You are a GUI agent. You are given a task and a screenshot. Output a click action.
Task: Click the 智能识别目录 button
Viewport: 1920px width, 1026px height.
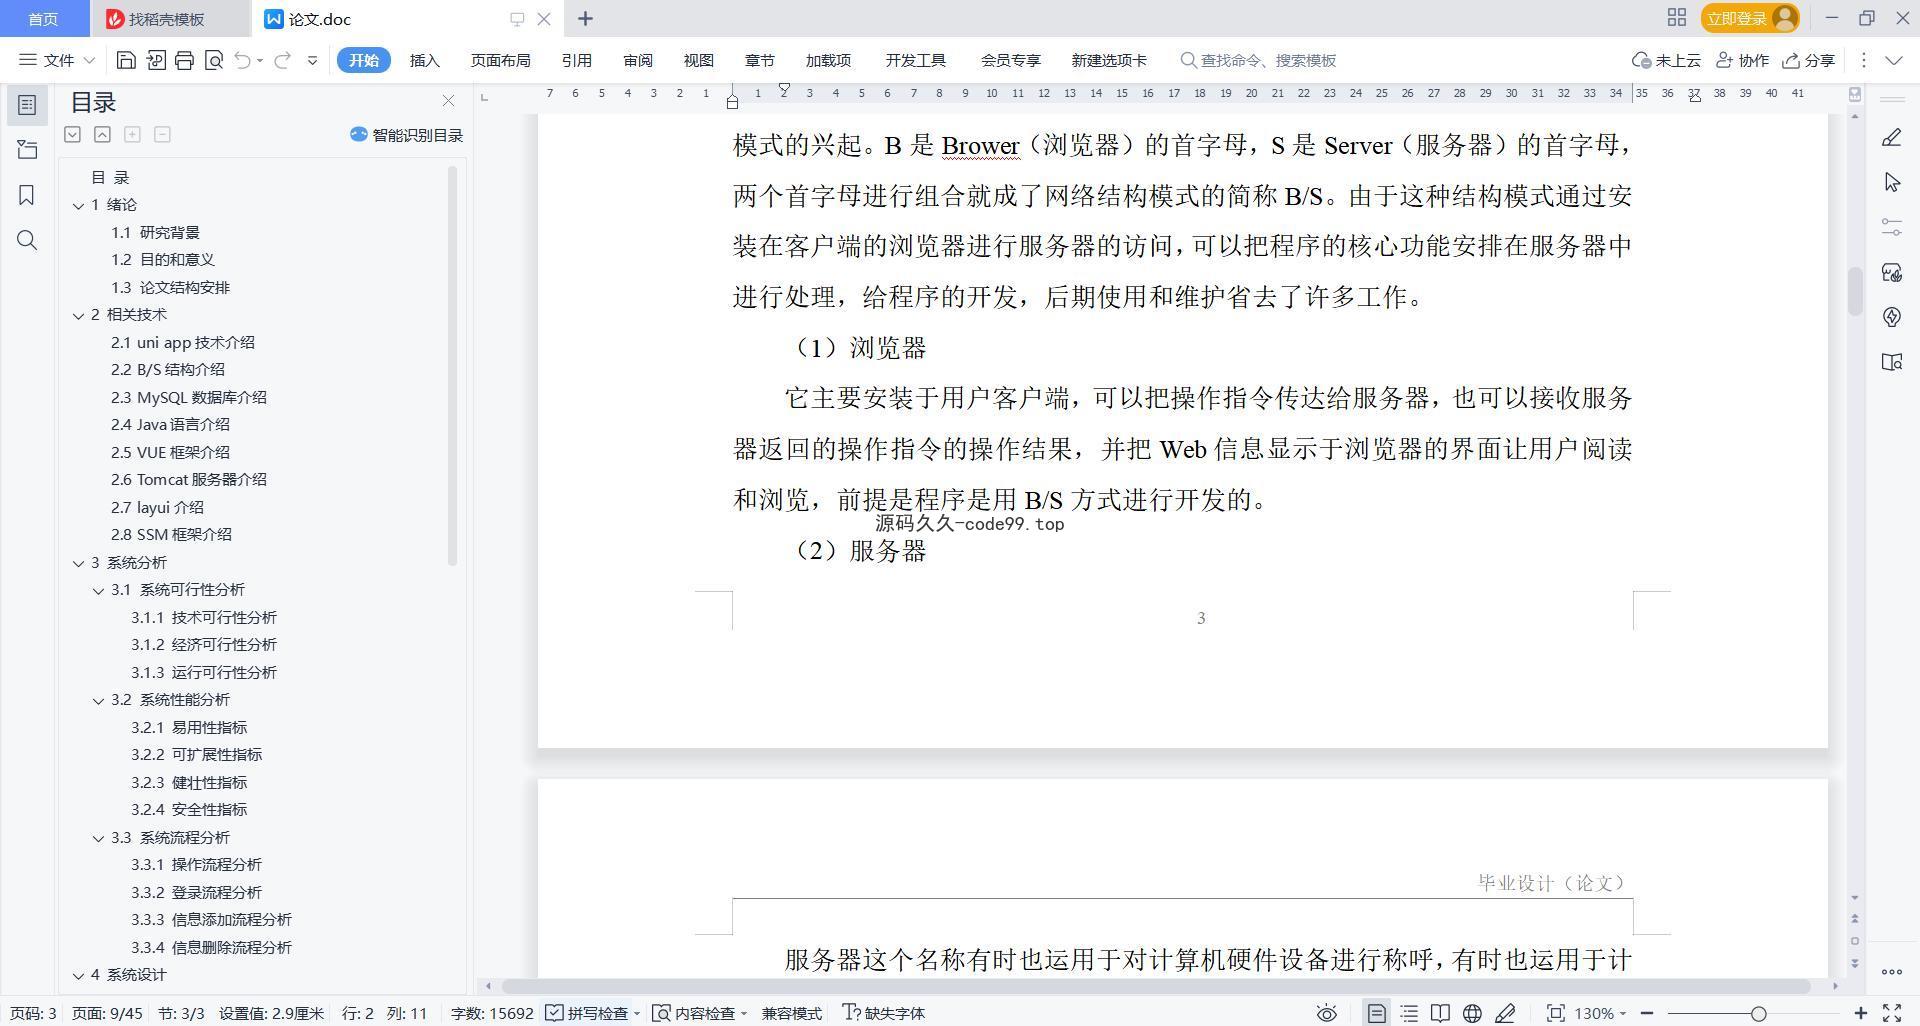tap(406, 135)
